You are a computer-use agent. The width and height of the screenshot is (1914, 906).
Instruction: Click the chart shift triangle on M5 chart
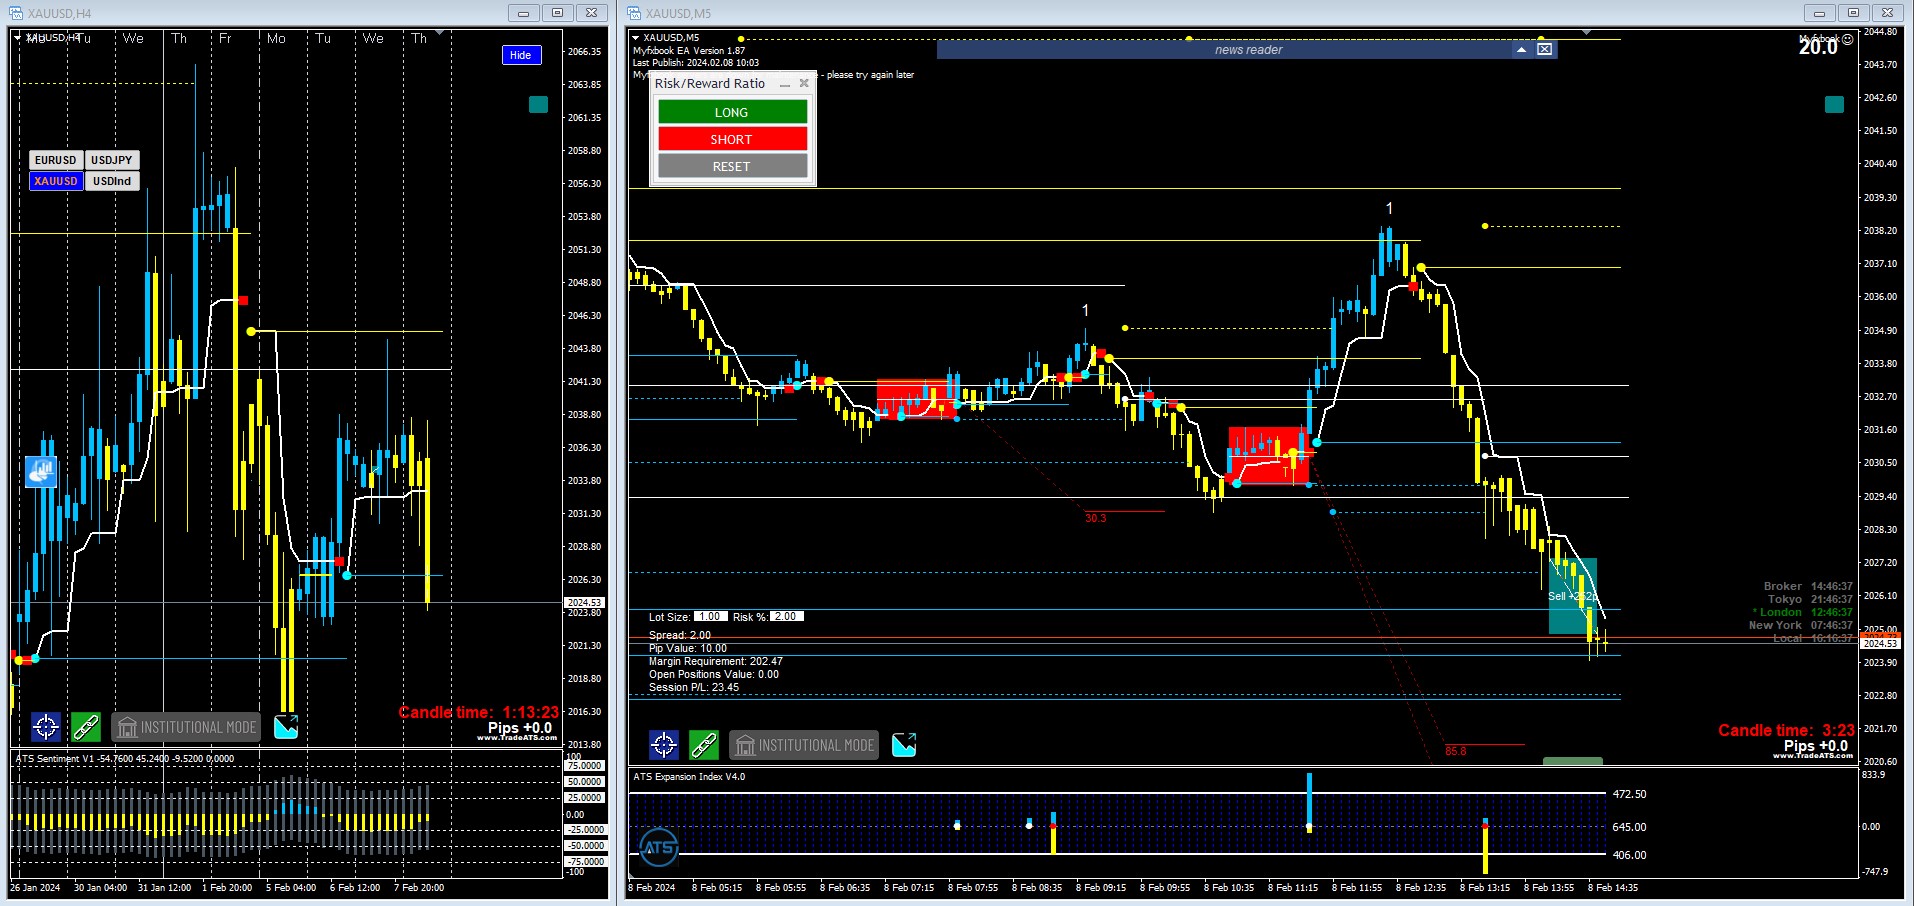[1587, 33]
